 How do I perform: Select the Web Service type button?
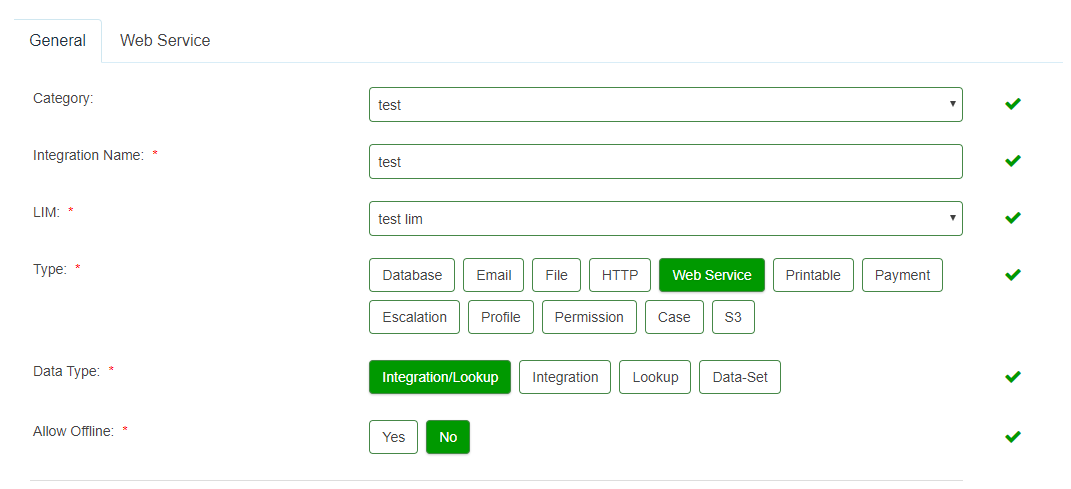click(712, 275)
